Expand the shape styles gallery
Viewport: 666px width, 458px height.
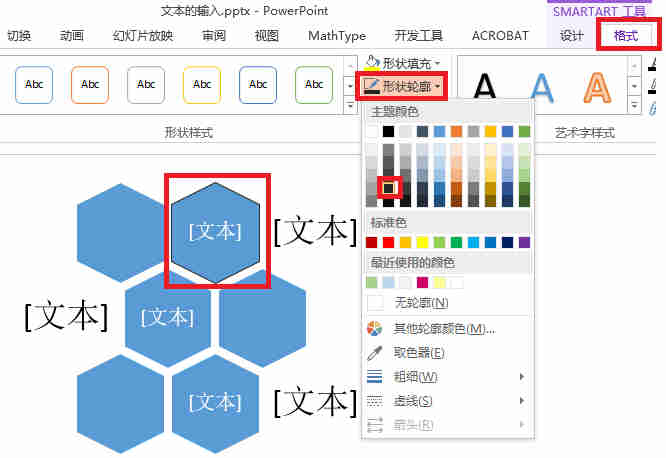coord(350,105)
